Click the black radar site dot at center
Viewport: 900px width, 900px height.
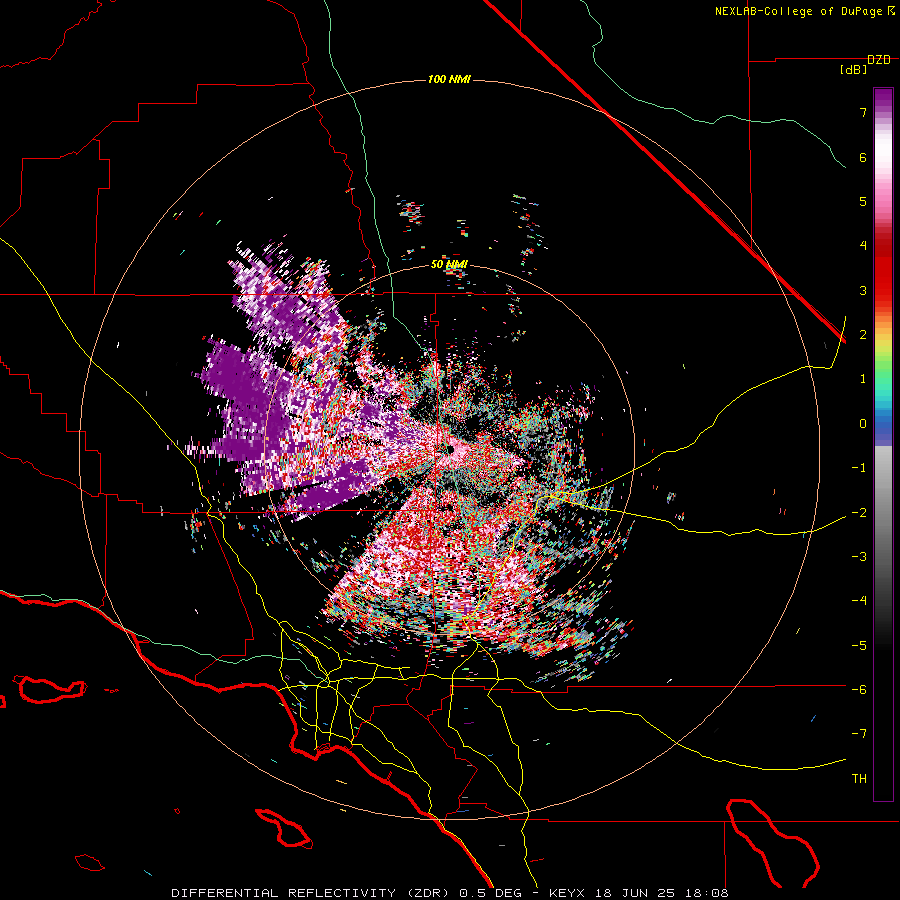pyautogui.click(x=449, y=449)
